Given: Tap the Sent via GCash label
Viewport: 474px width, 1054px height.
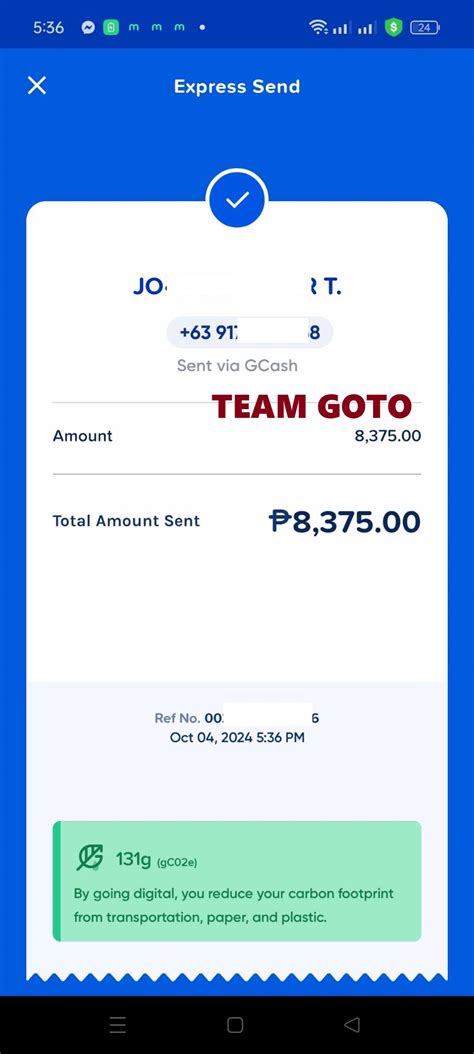Looking at the screenshot, I should (237, 366).
